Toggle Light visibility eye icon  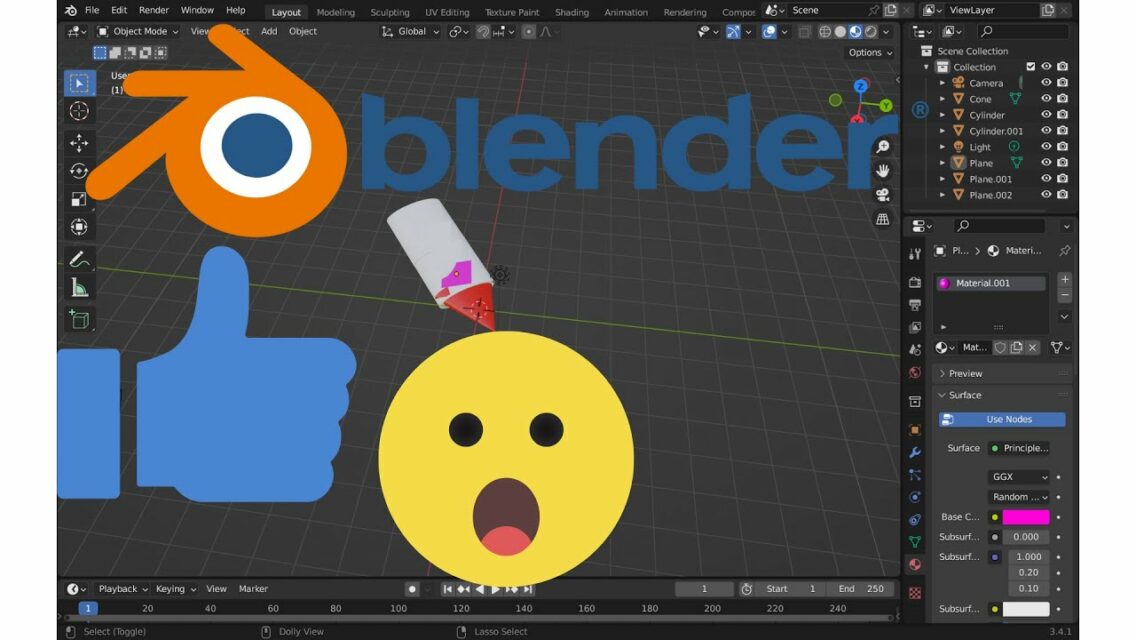(1046, 146)
